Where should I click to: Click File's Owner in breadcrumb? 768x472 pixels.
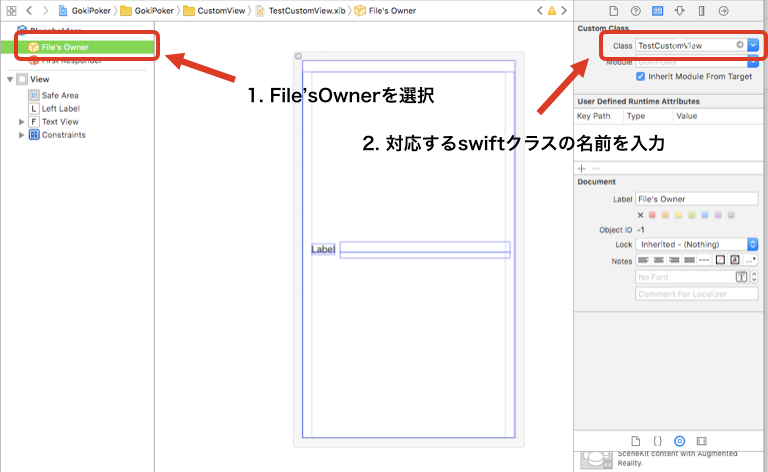click(x=385, y=10)
